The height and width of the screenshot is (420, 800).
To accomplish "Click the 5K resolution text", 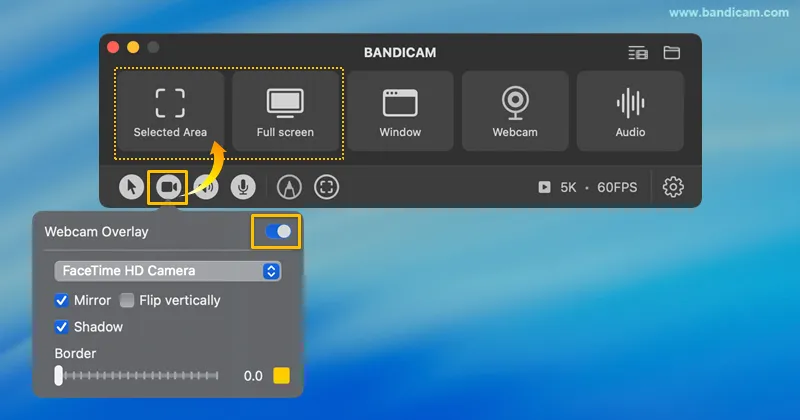I will [x=568, y=187].
